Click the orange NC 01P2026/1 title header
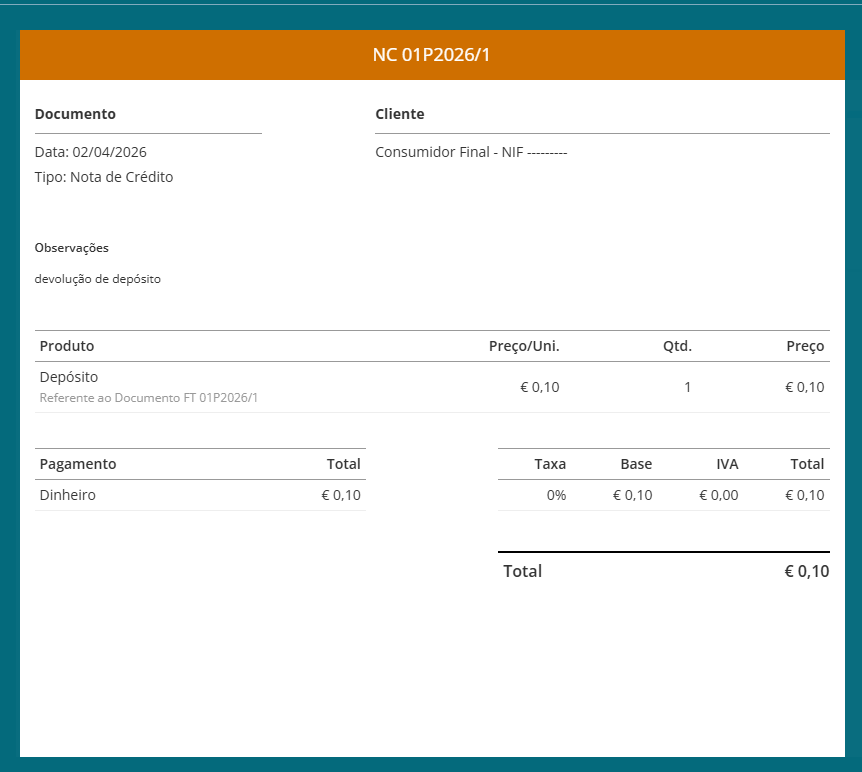The height and width of the screenshot is (772, 862). coord(432,55)
